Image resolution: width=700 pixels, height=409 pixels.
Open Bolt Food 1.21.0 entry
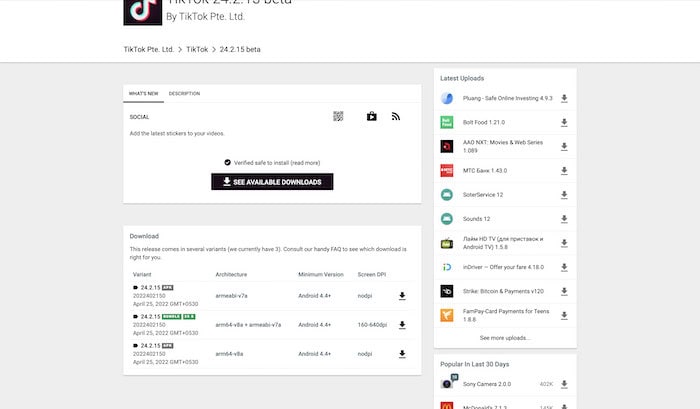[484, 122]
